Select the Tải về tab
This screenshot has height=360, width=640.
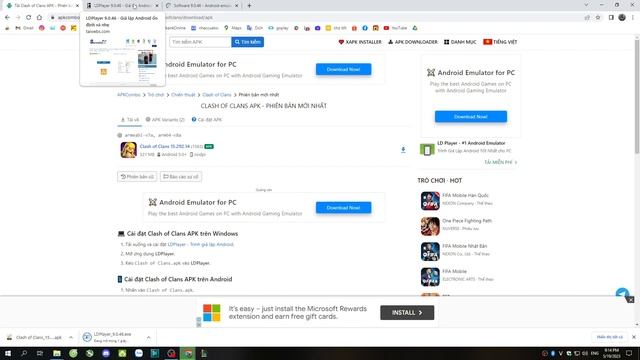pos(130,120)
